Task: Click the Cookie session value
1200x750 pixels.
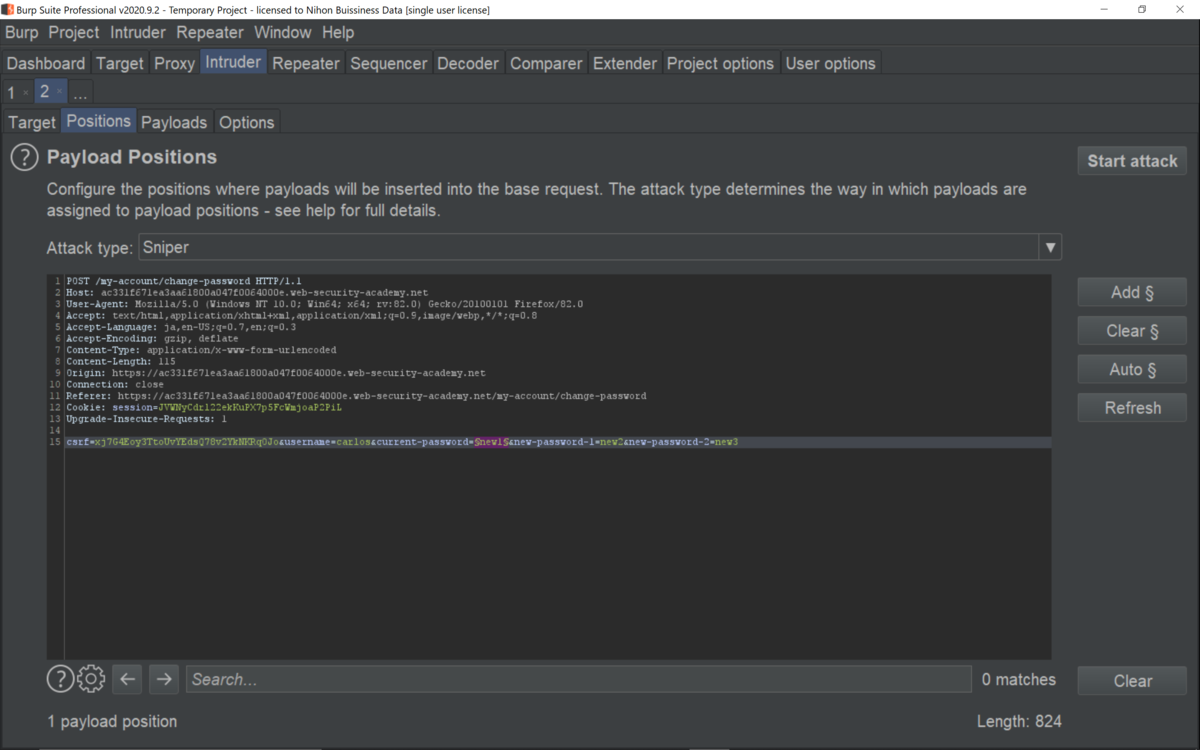Action: (x=249, y=408)
